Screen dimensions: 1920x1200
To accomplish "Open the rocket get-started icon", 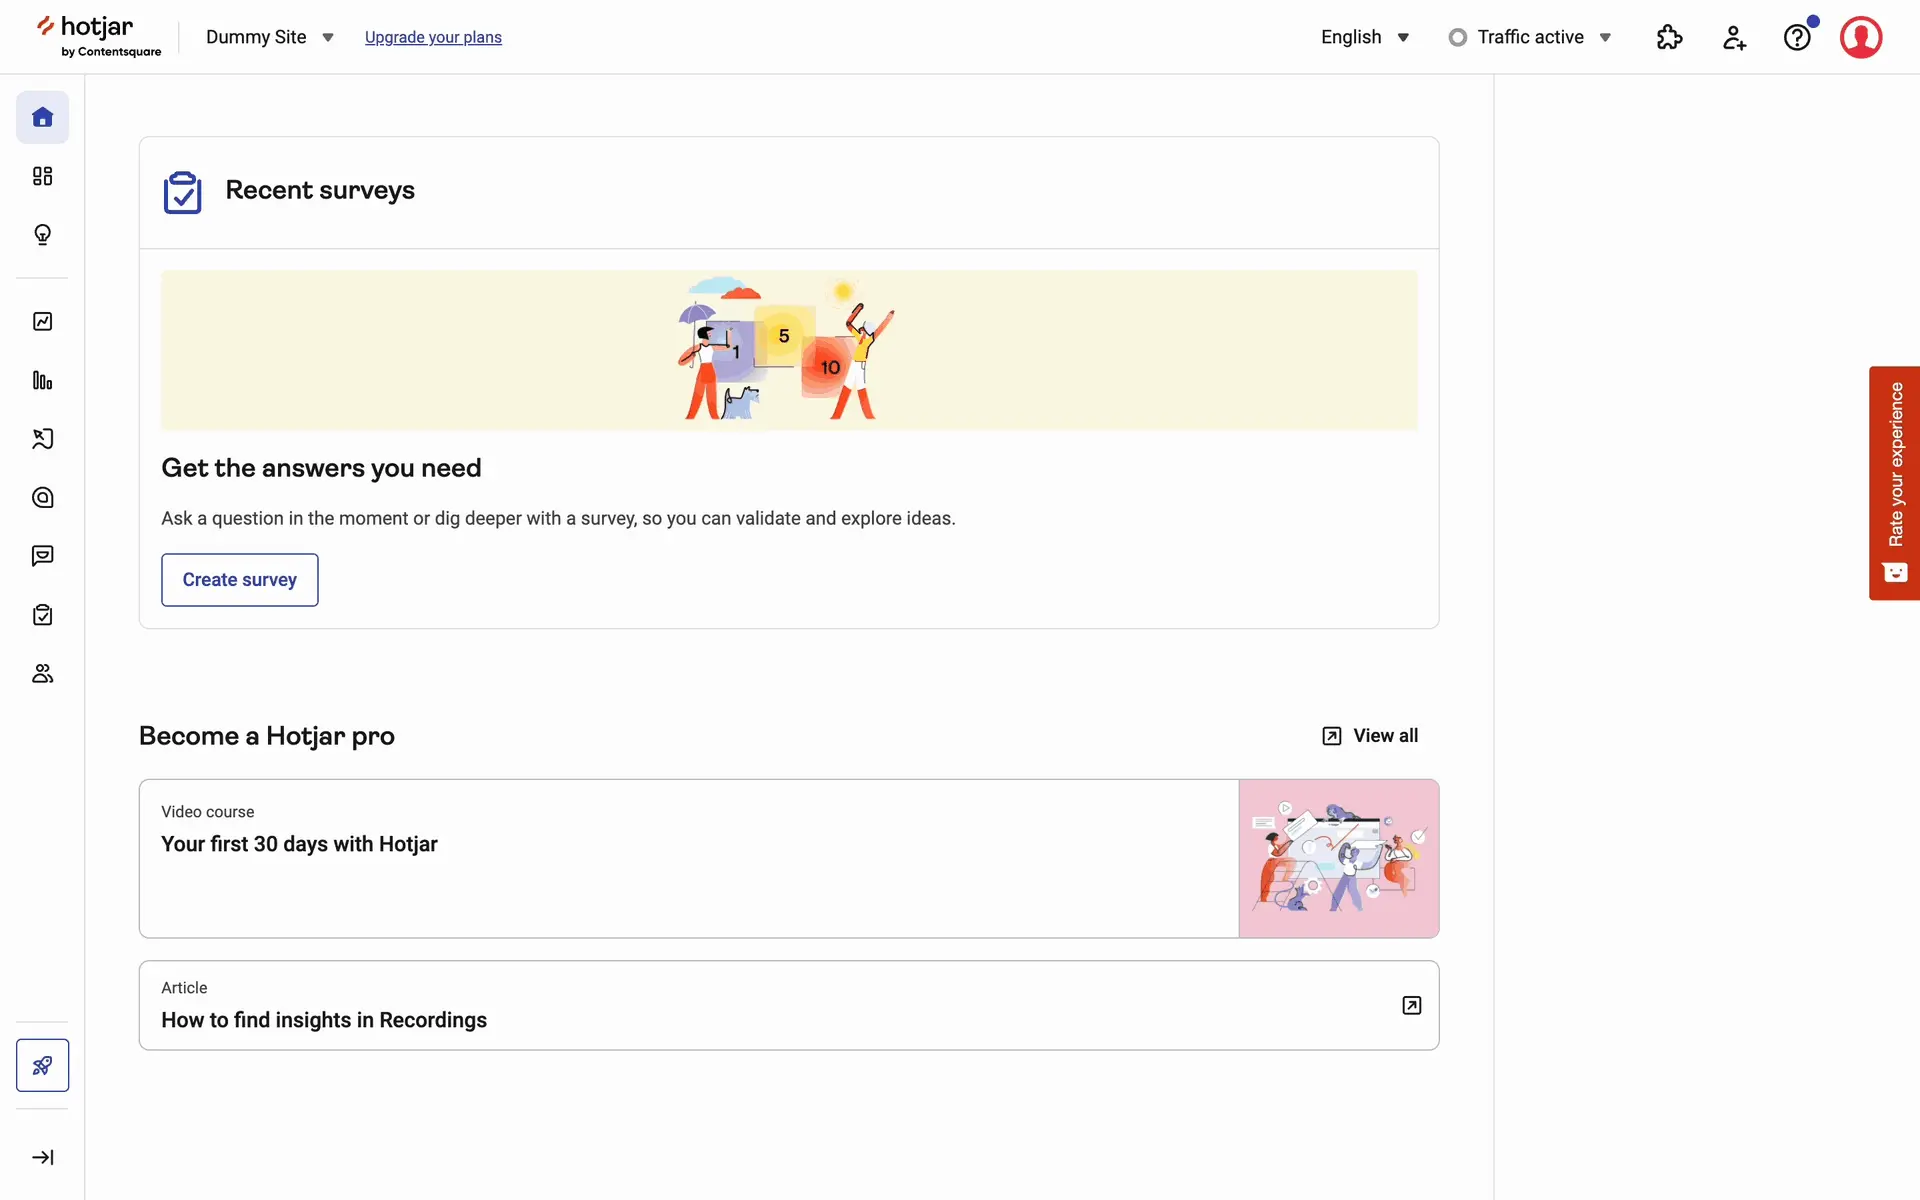I will tap(42, 1065).
